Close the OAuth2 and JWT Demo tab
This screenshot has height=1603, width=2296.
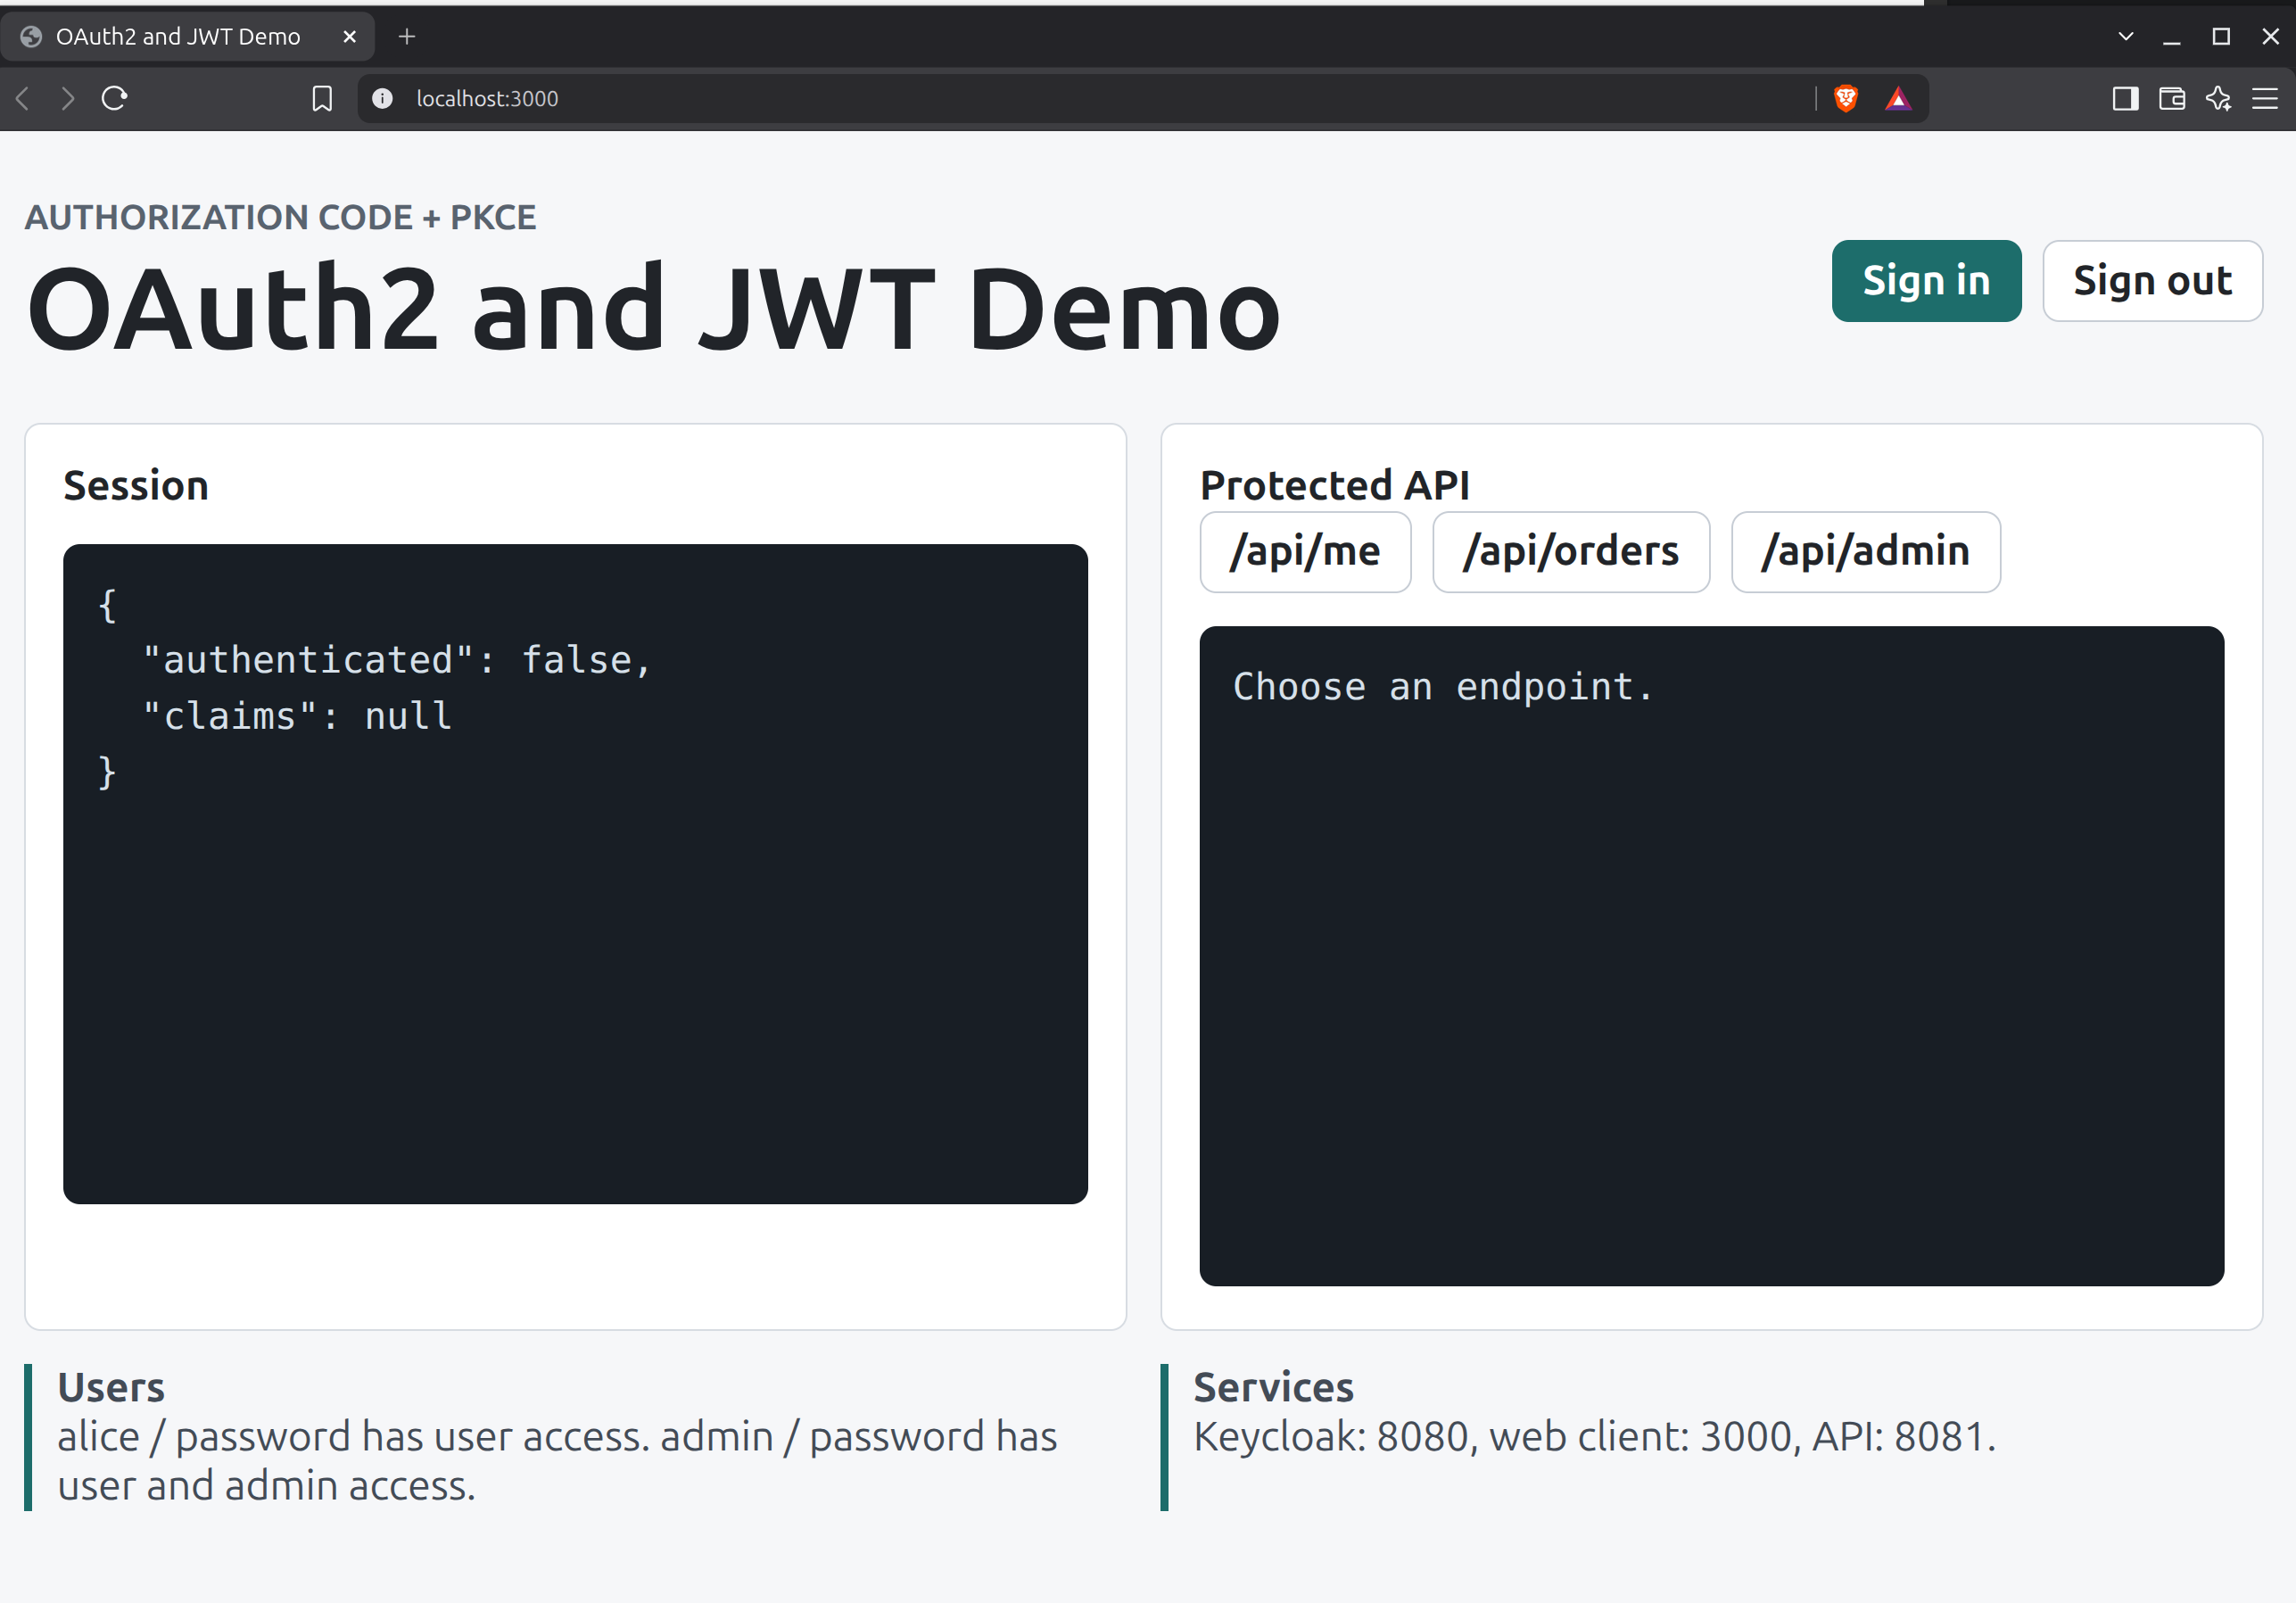(x=350, y=37)
